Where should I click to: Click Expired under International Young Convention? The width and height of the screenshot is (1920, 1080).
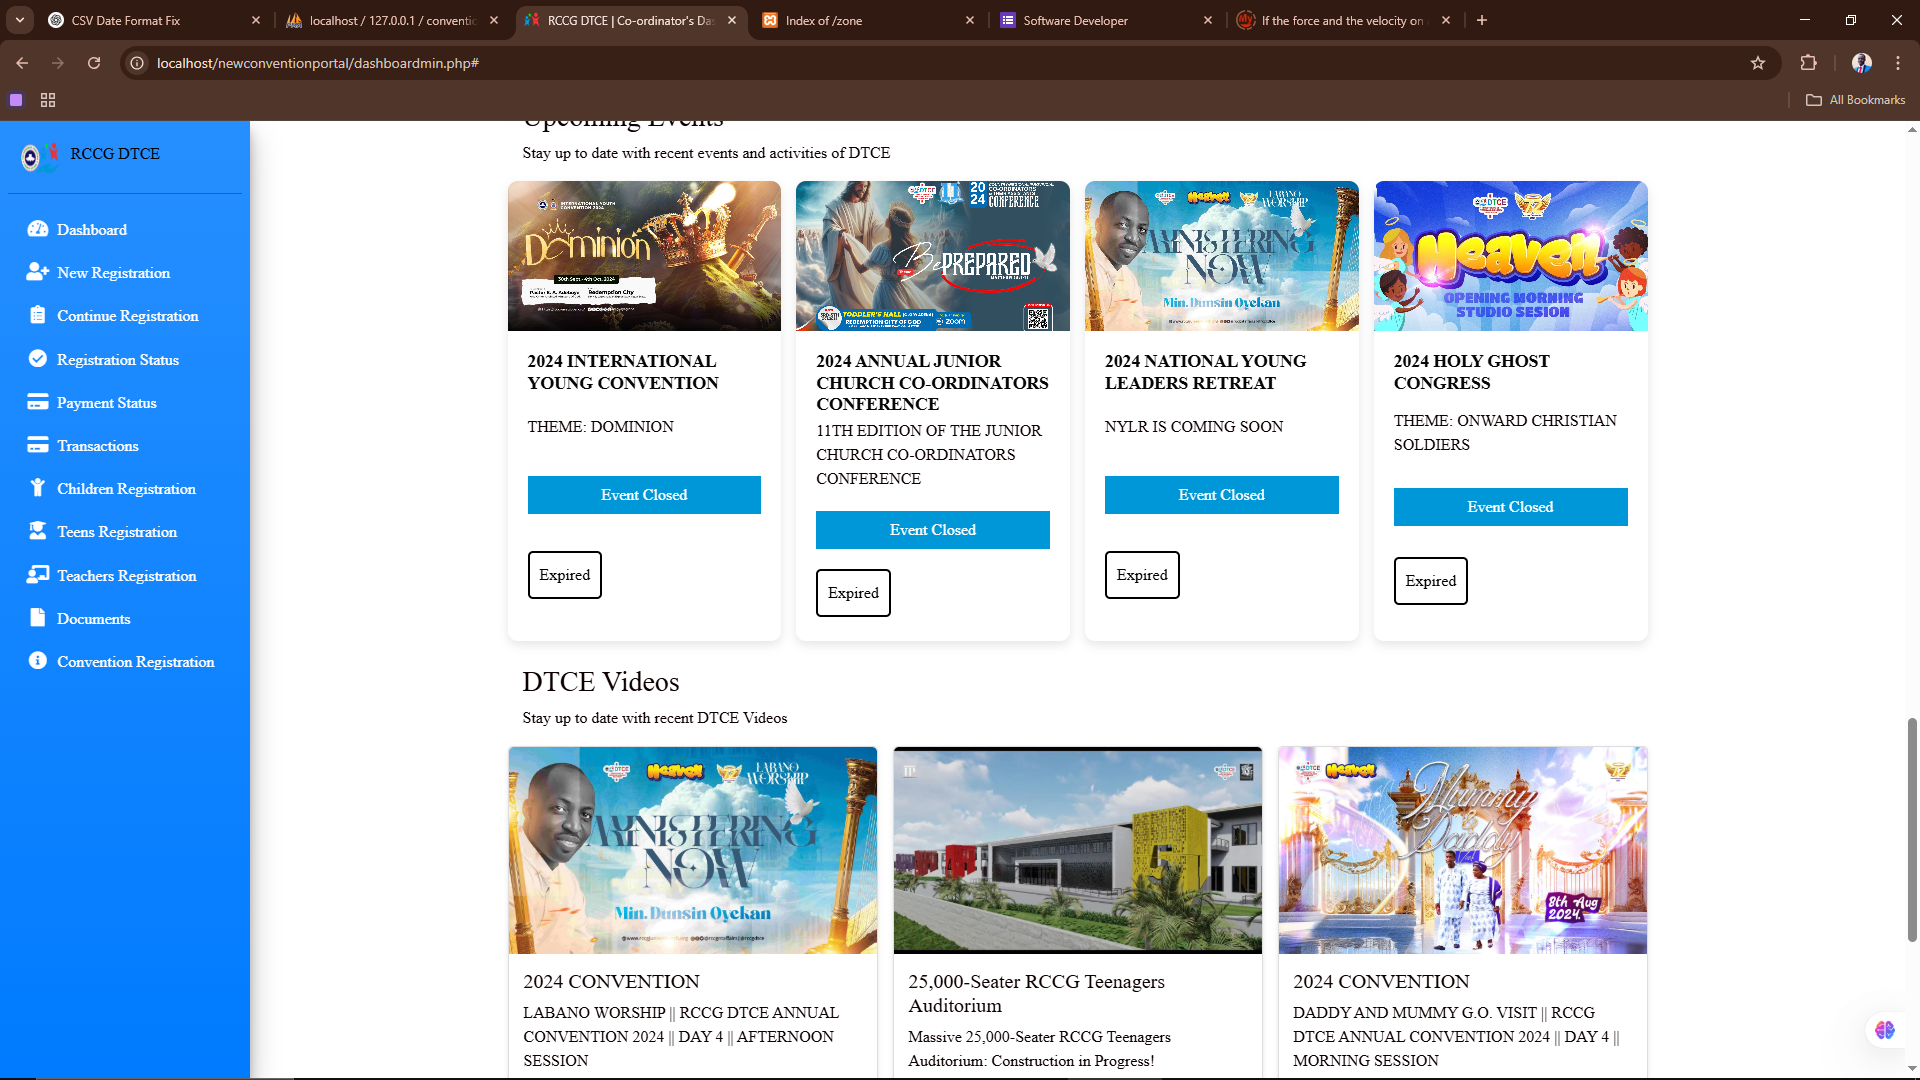click(x=564, y=575)
